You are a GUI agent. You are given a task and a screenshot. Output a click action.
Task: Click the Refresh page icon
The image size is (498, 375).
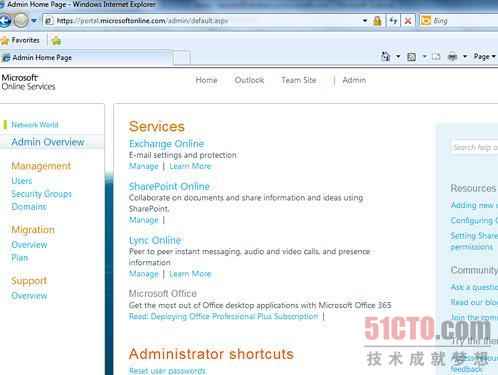(x=393, y=21)
